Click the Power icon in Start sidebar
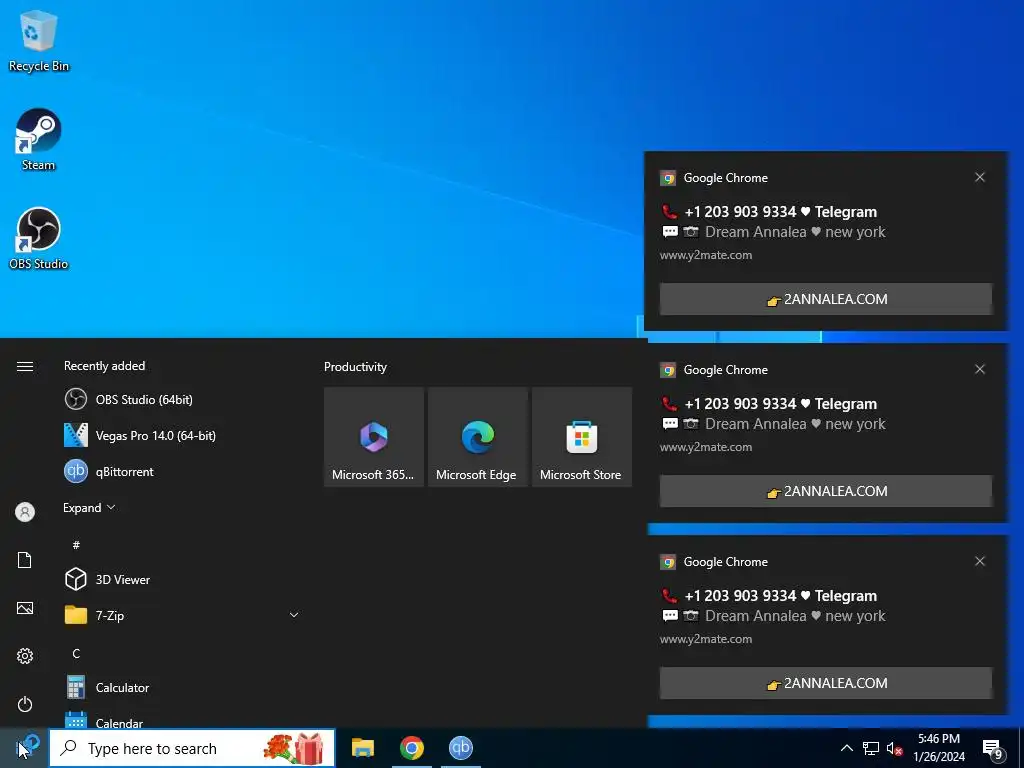Image resolution: width=1024 pixels, height=768 pixels. click(x=25, y=704)
